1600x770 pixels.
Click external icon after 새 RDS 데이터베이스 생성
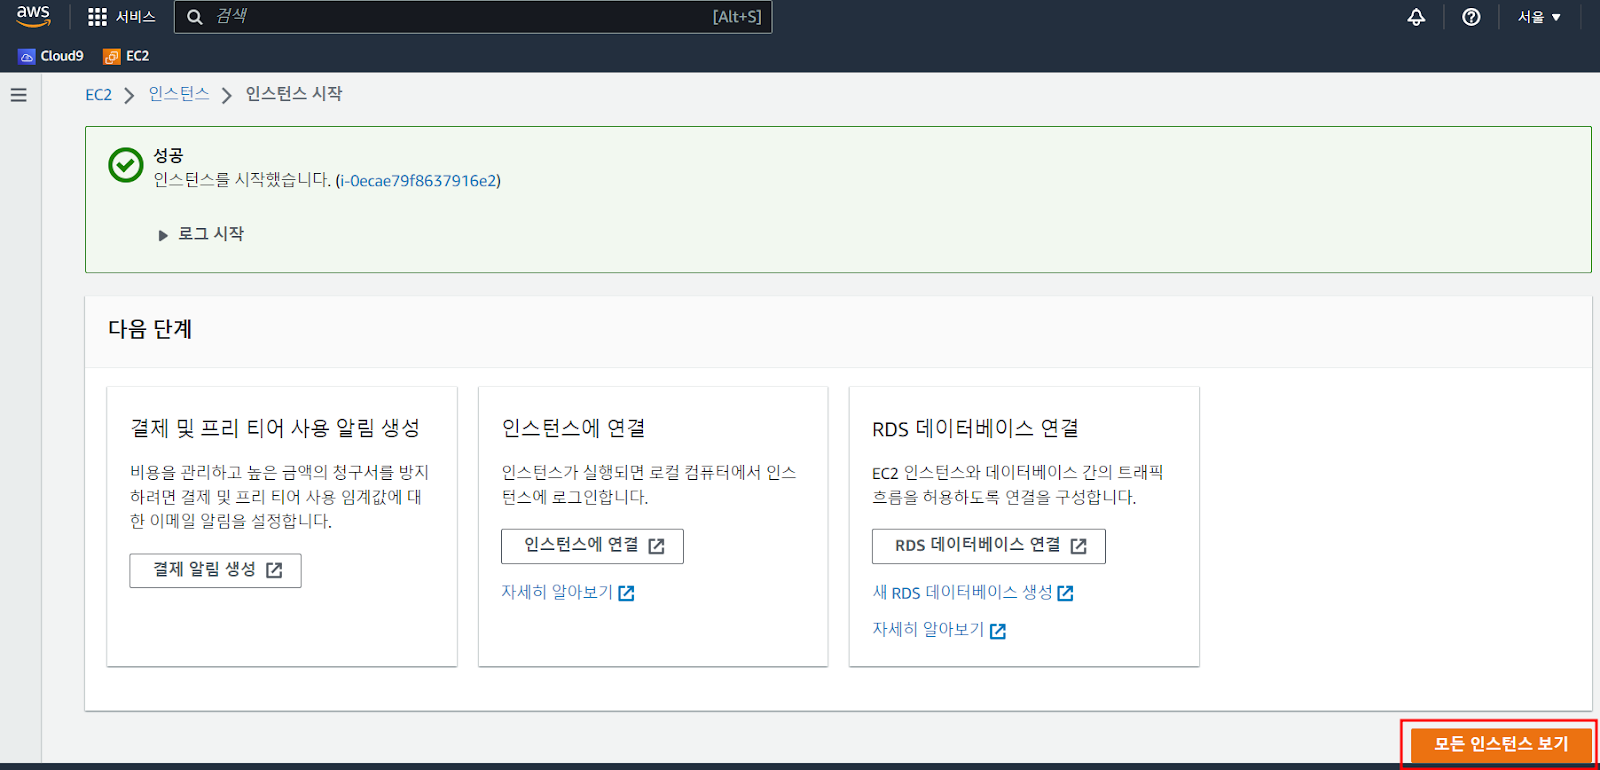pos(1065,593)
